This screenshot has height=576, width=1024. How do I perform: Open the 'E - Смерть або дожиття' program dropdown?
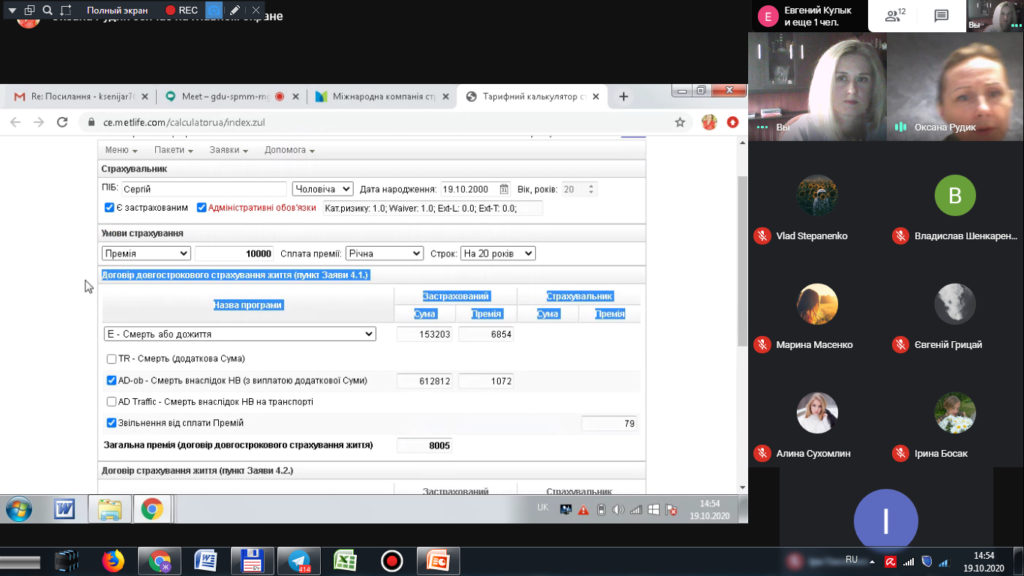[x=240, y=334]
